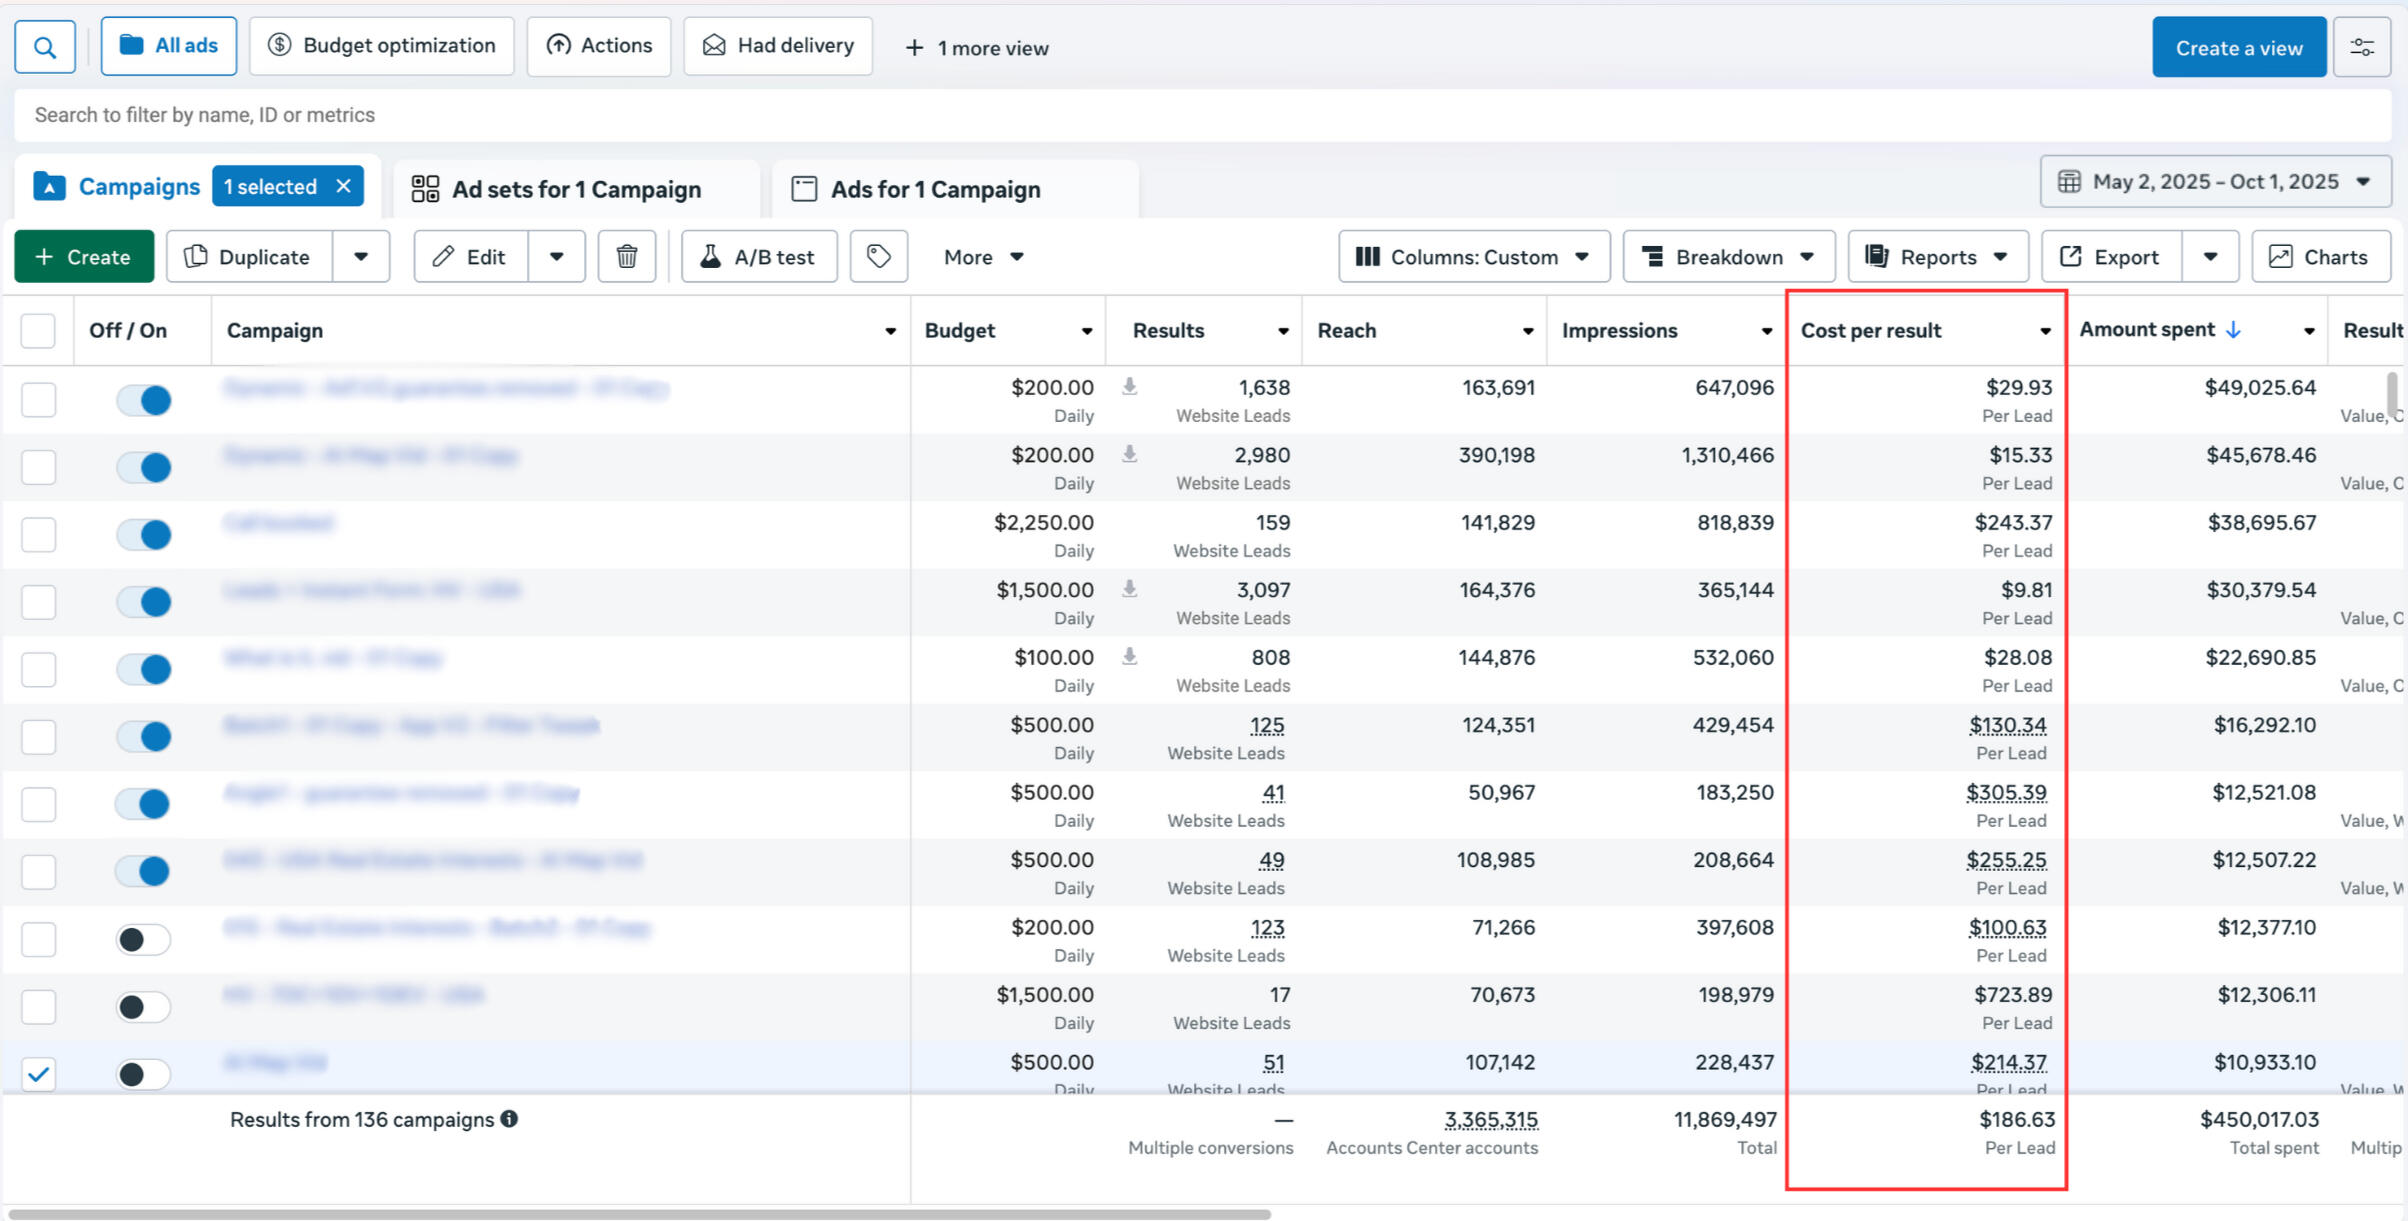This screenshot has width=2408, height=1221.
Task: Turn on the $723.89 cost campaign toggle
Action: click(x=144, y=1007)
